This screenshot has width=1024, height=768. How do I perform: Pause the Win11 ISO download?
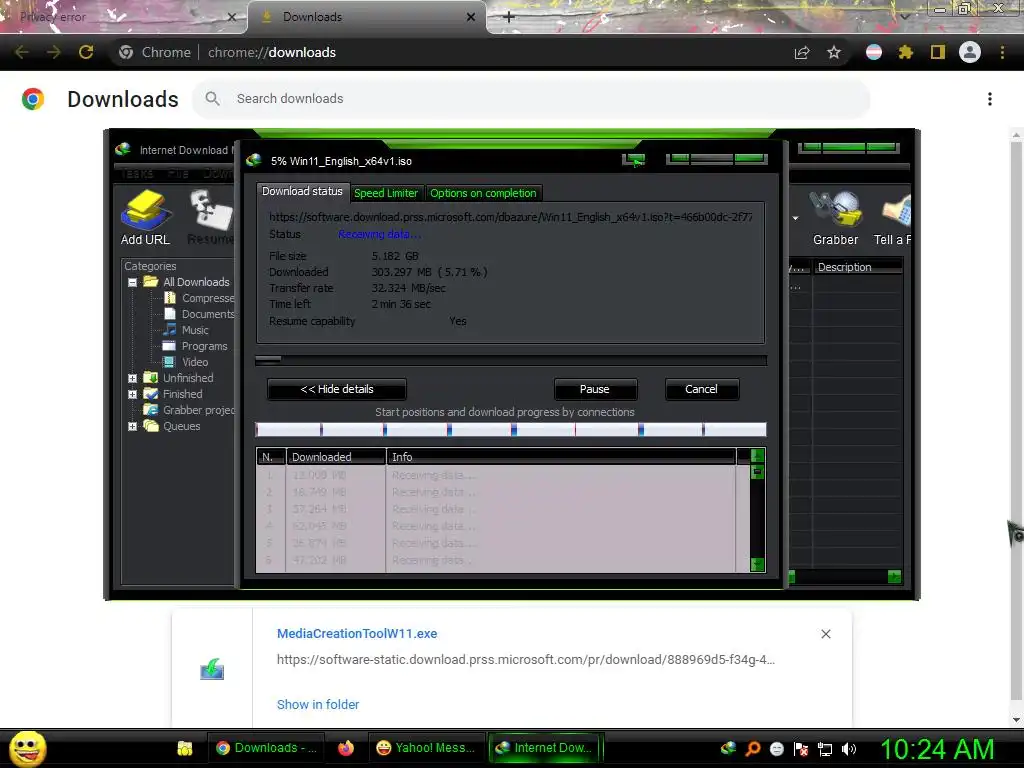click(x=594, y=389)
